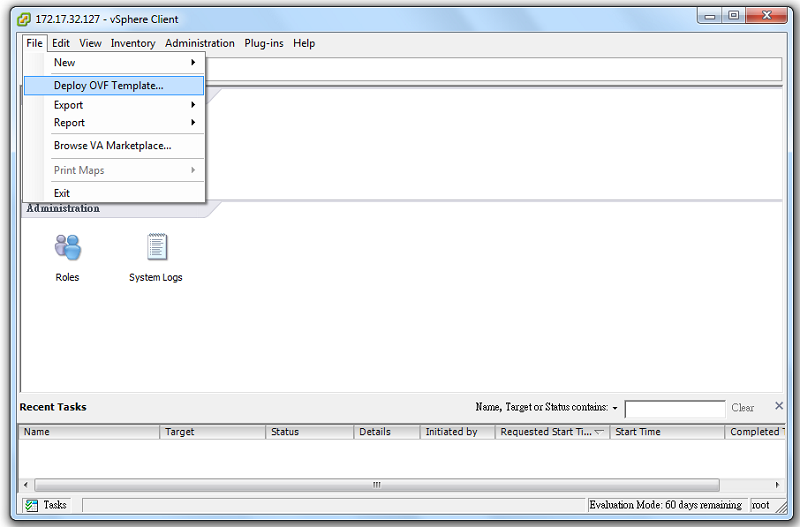
Task: Sort by the Details column header
Action: click(387, 432)
